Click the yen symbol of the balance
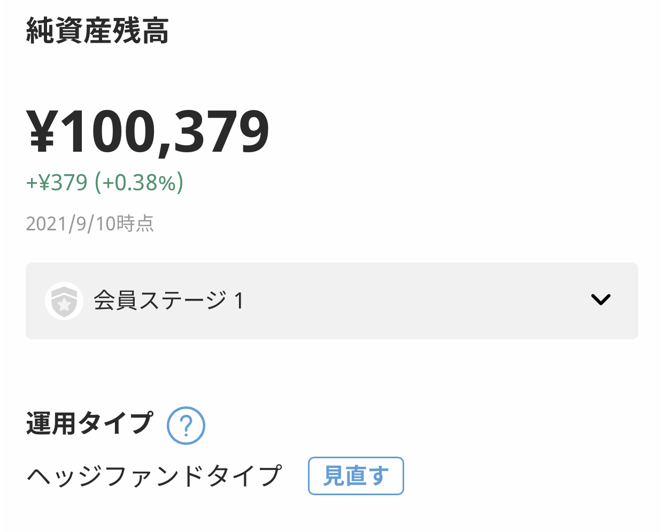667x532 pixels. (42, 132)
